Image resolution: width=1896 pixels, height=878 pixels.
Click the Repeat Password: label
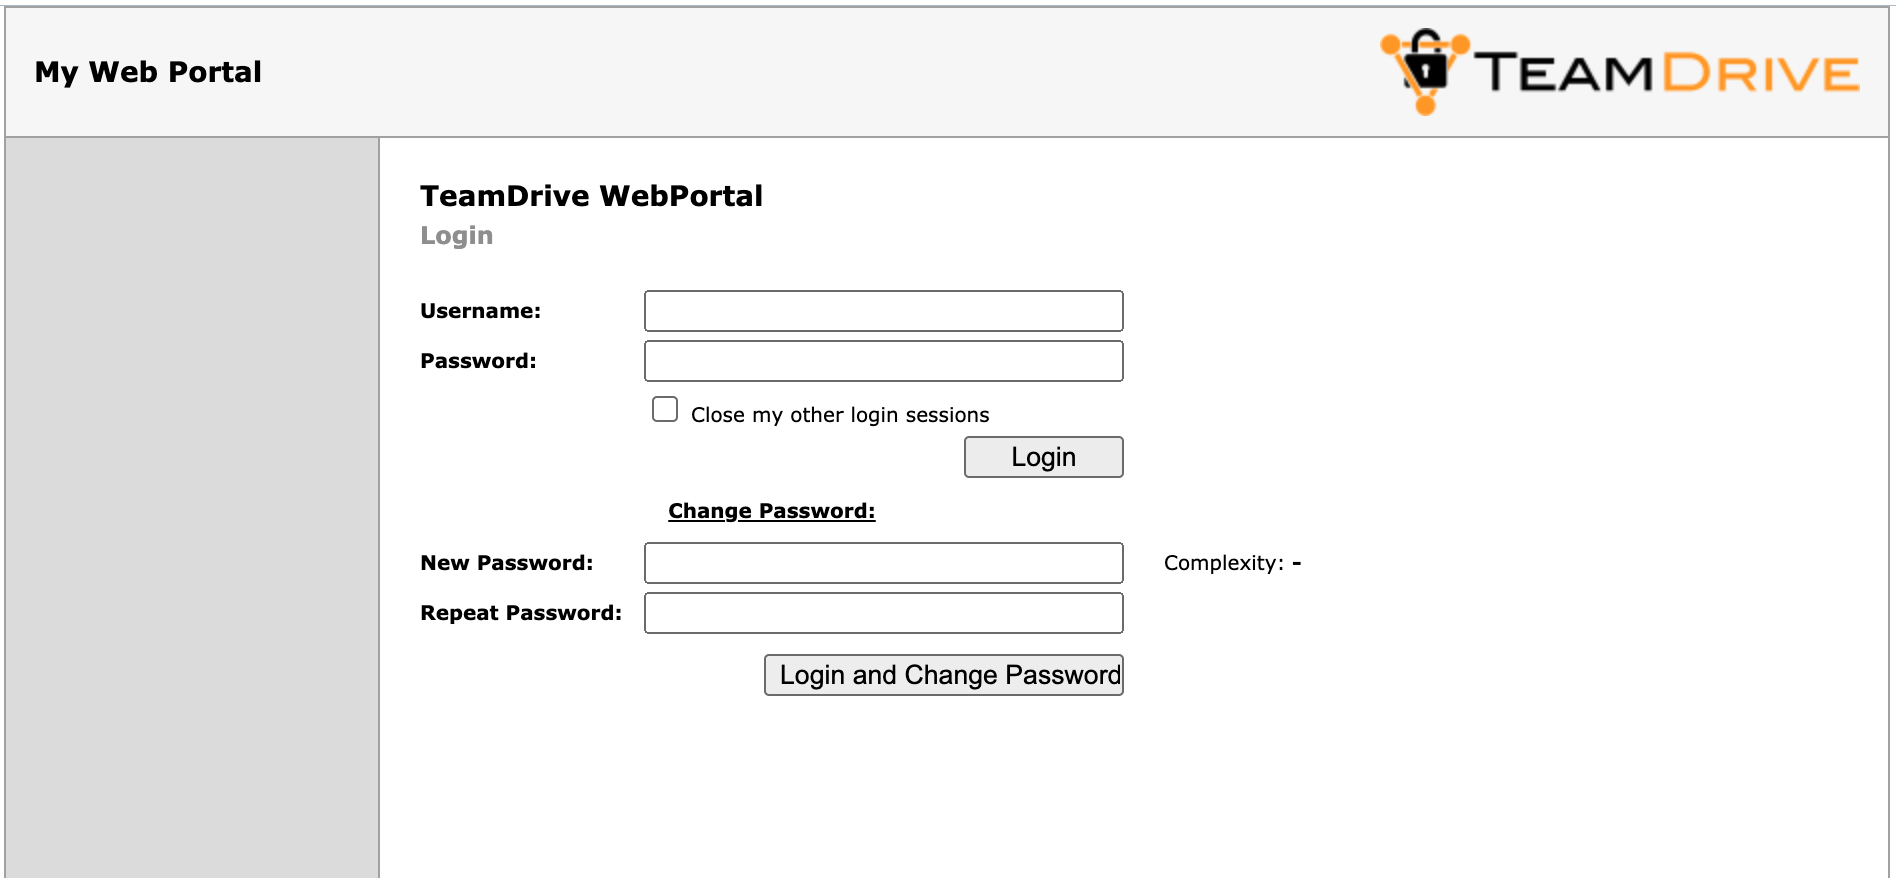click(520, 613)
